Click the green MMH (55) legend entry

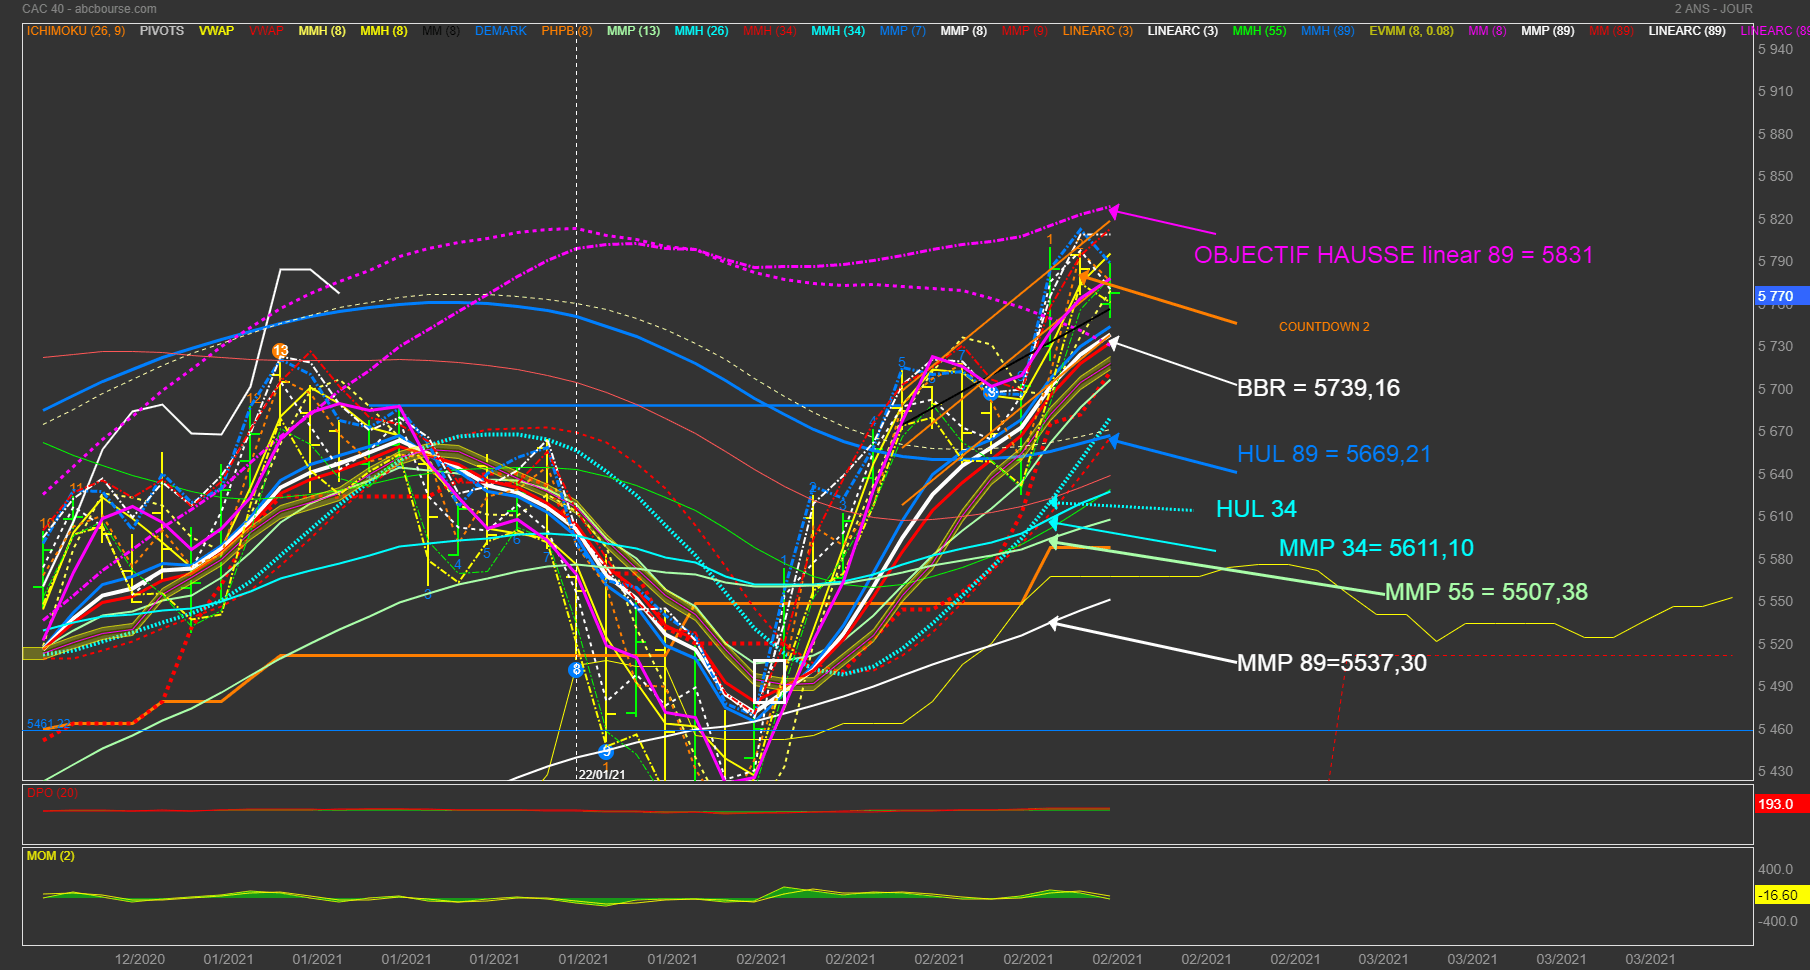click(x=1259, y=31)
